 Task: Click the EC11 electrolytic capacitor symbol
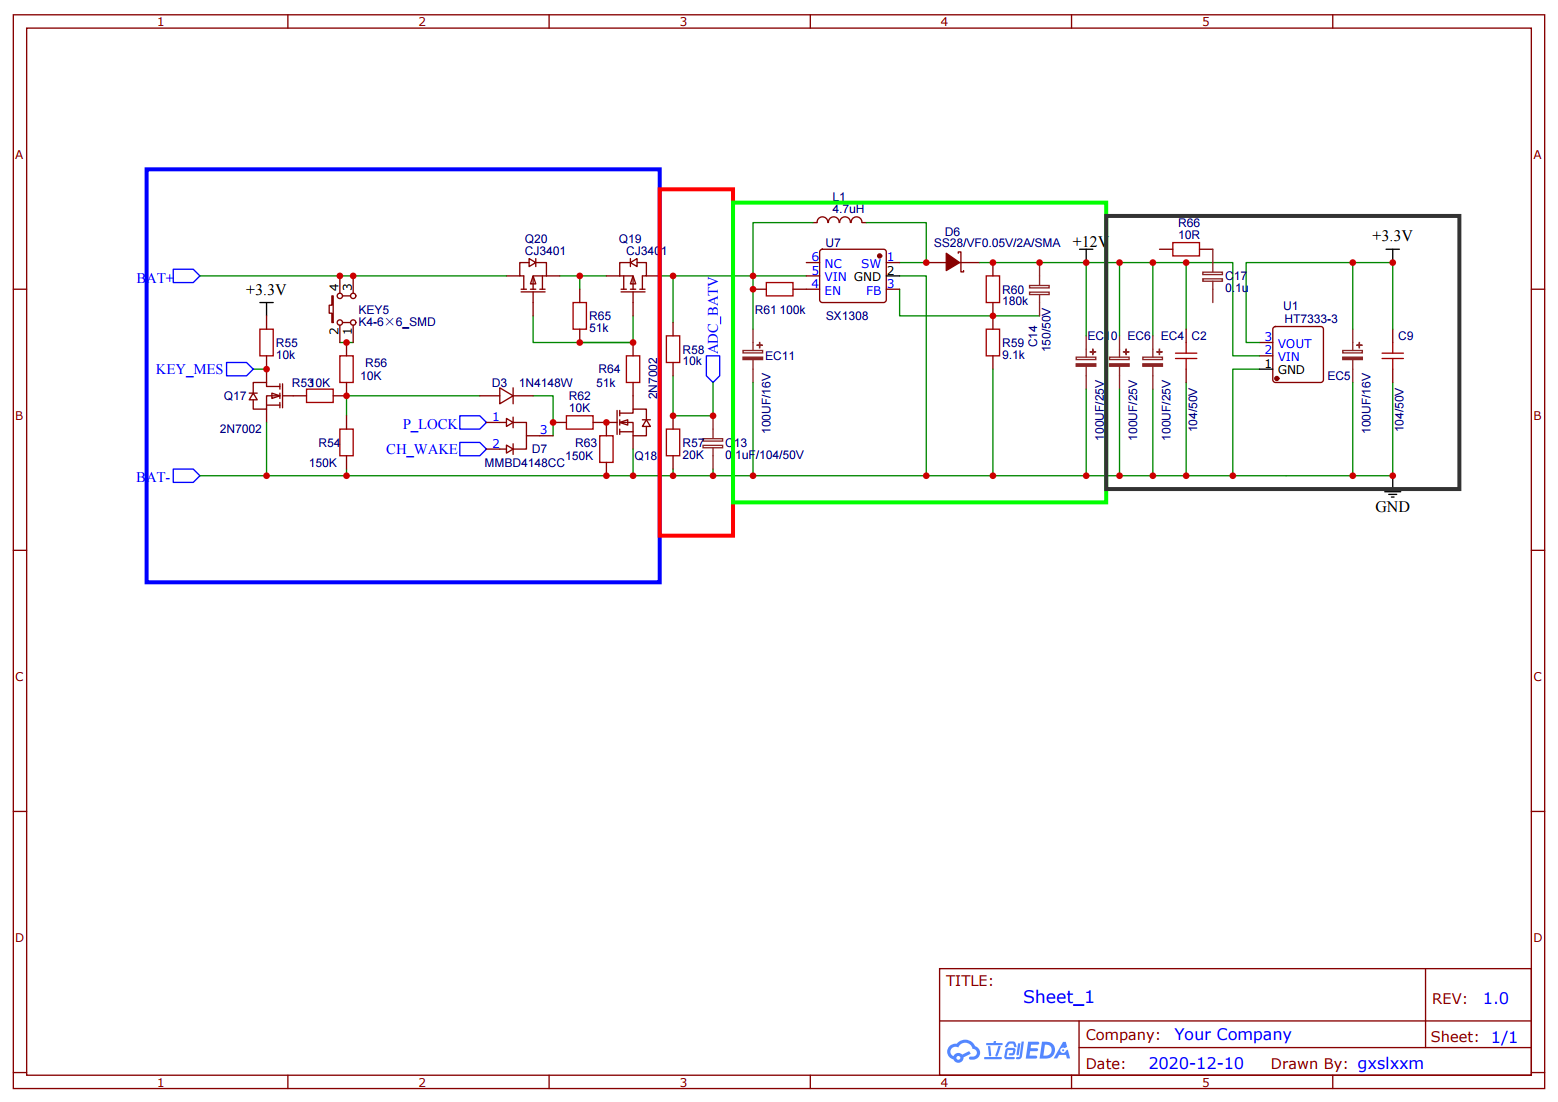(x=753, y=355)
